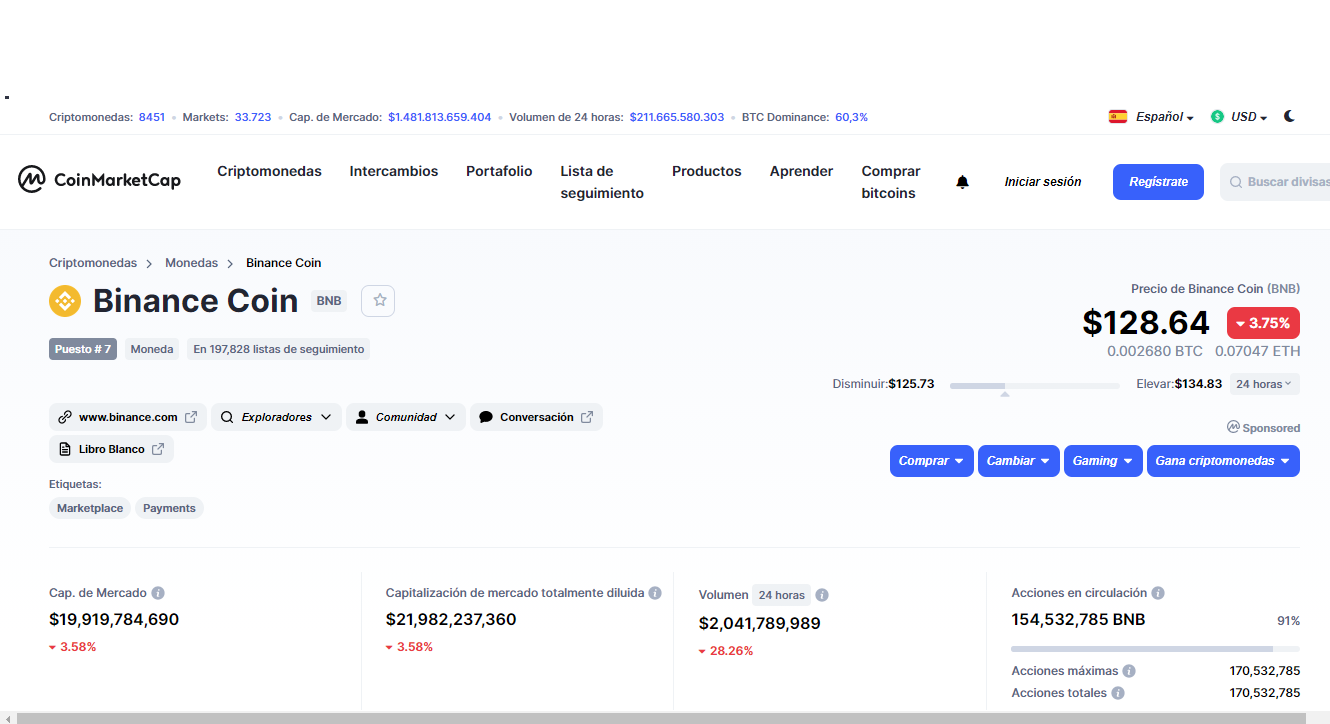Open the Cambiar dropdown button

pyautogui.click(x=1019, y=461)
